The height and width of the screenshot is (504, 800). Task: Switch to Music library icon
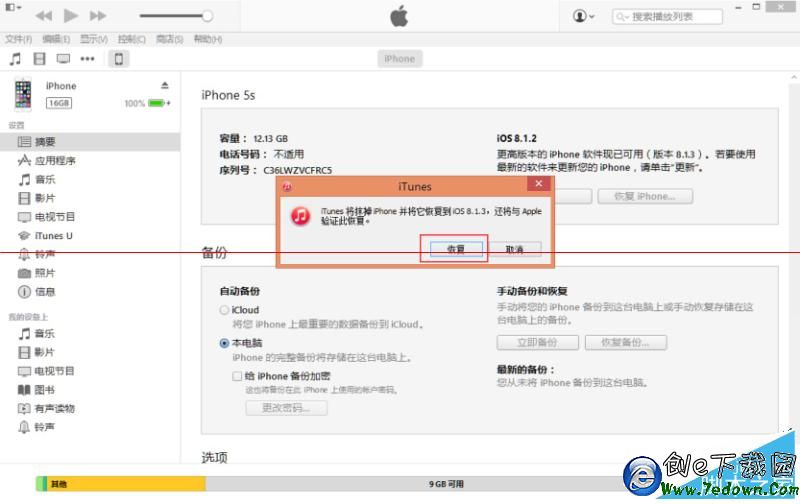pyautogui.click(x=15, y=59)
